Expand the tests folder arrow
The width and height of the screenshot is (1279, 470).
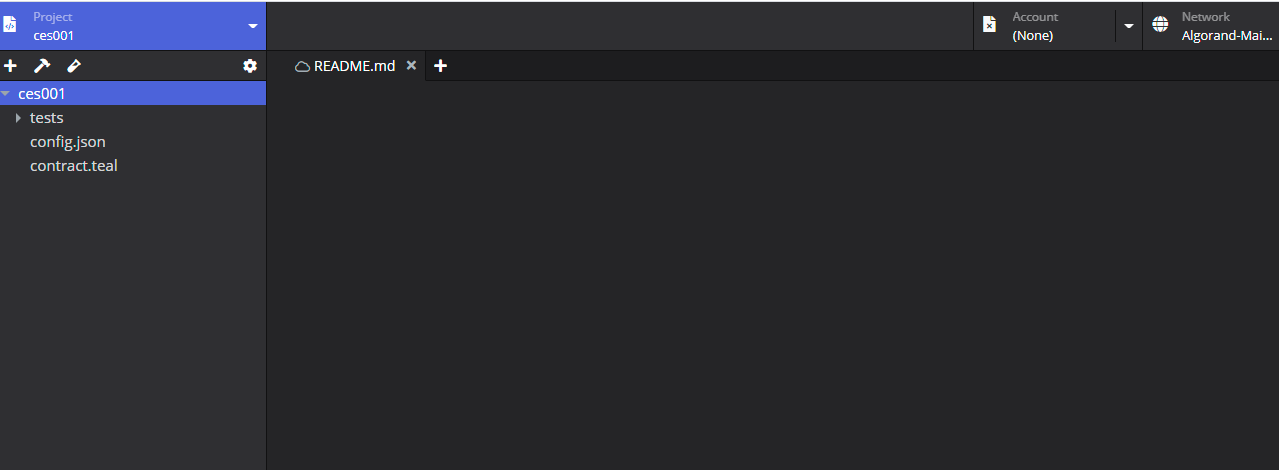point(18,118)
